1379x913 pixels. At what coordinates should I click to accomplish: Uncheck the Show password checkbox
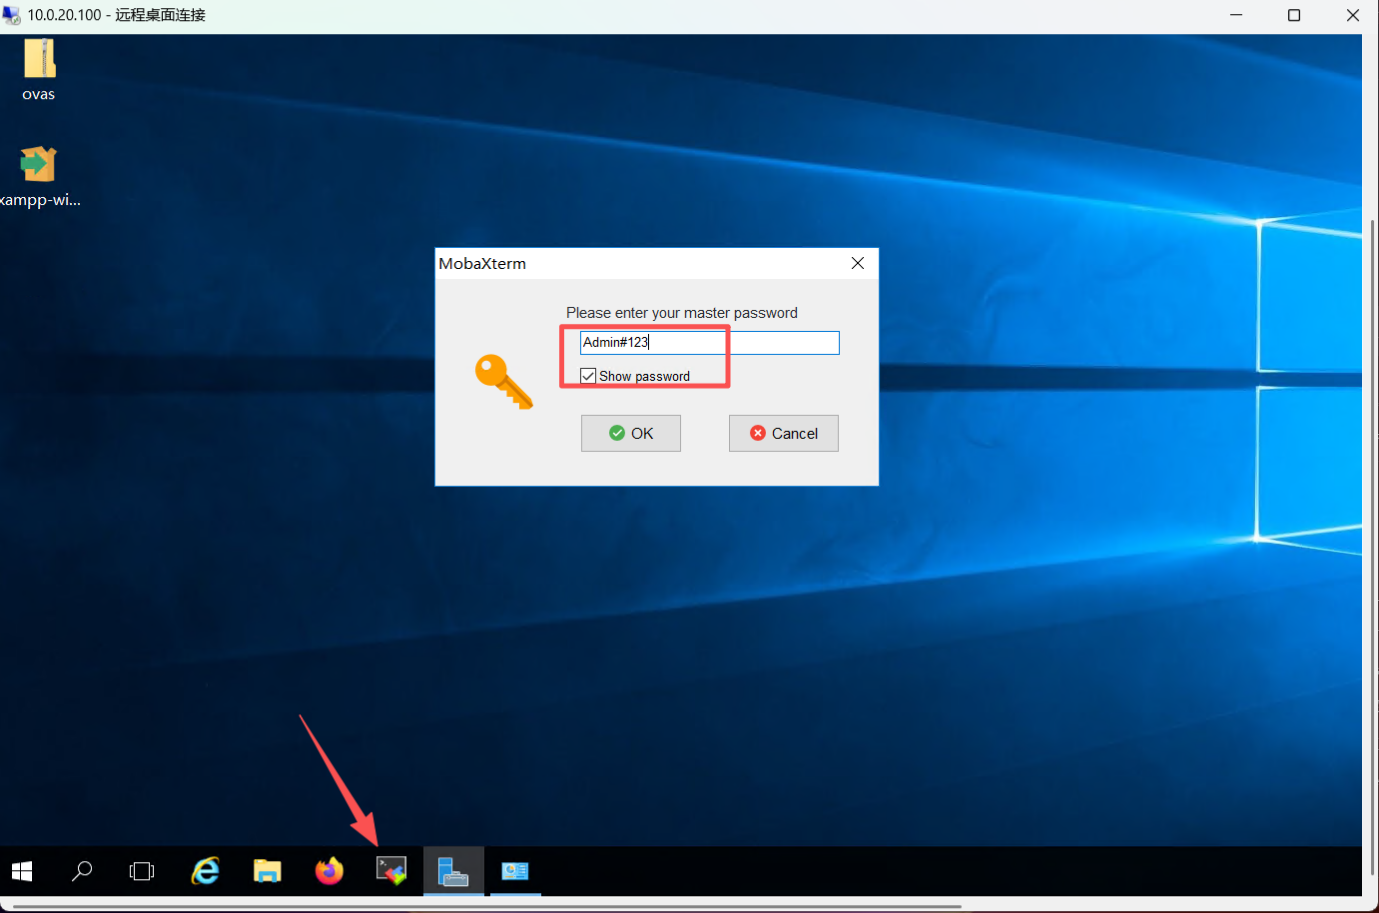click(x=588, y=376)
